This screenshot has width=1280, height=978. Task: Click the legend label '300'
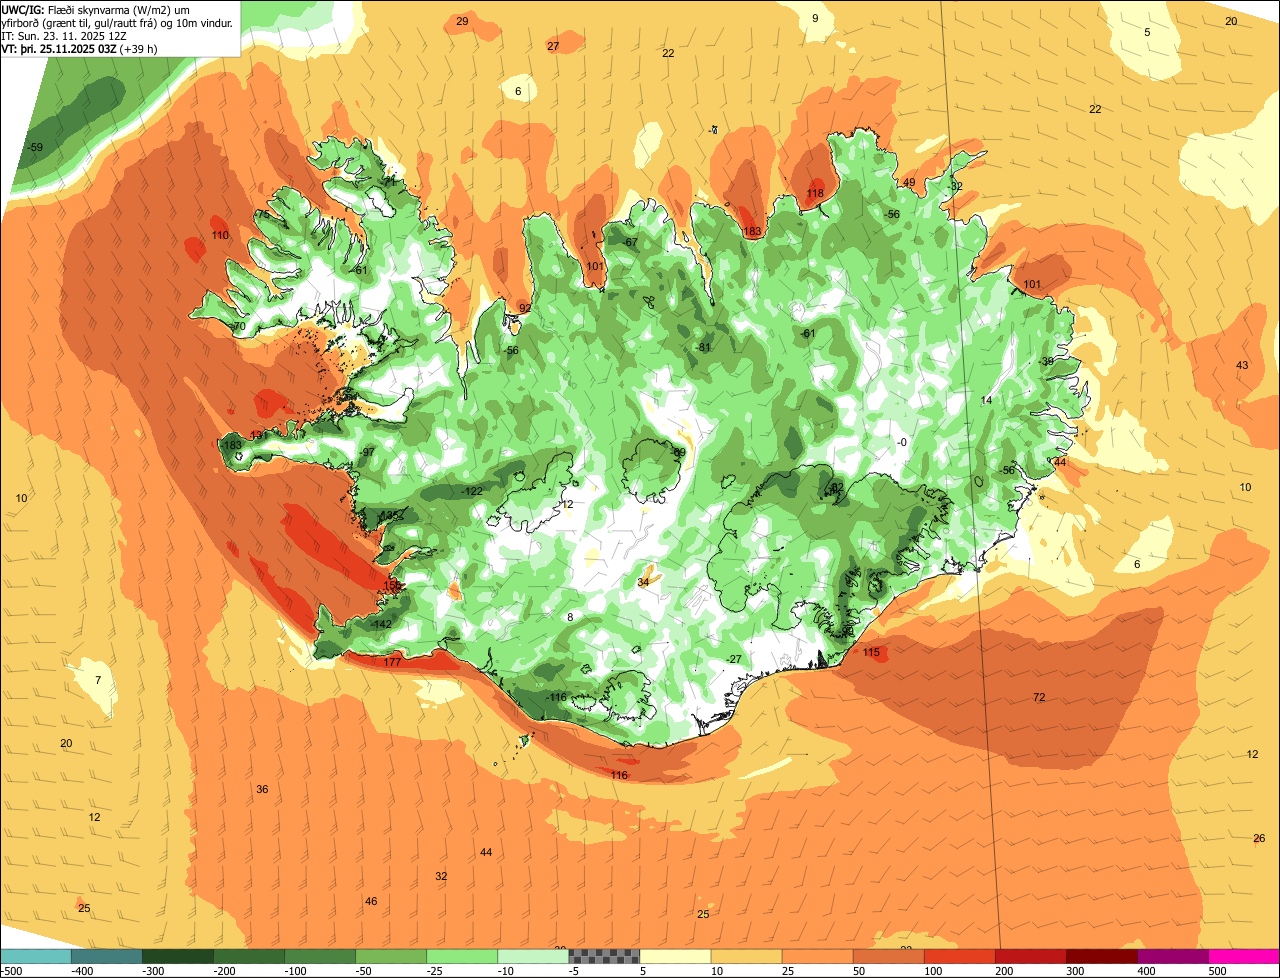point(1074,971)
